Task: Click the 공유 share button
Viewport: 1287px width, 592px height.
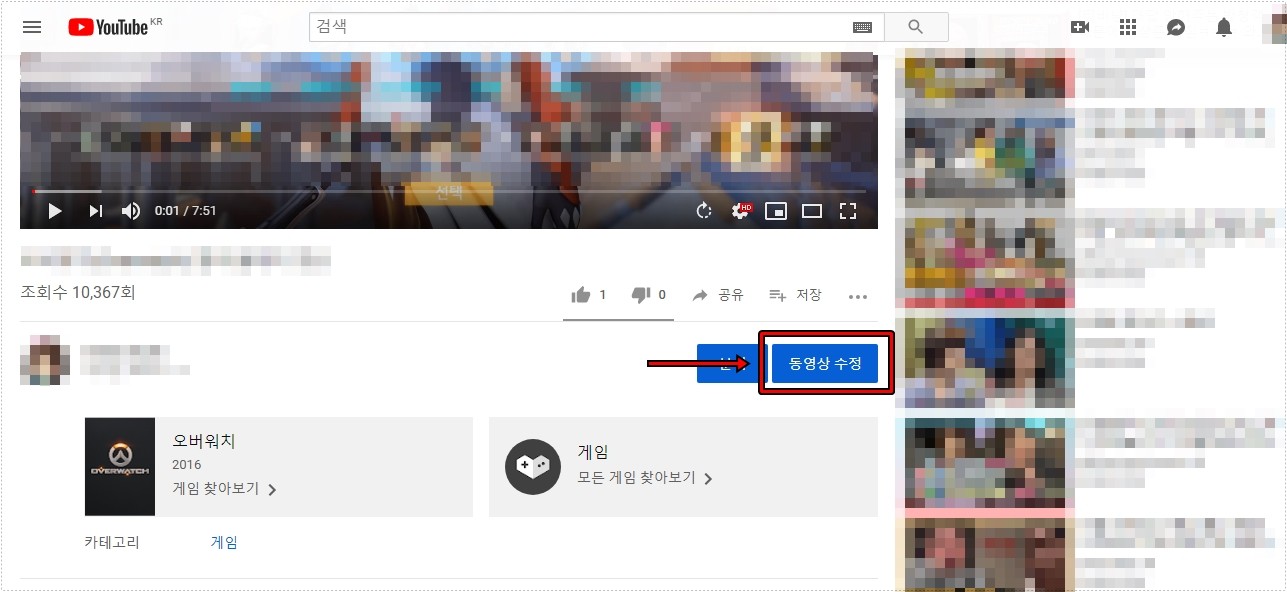Action: (718, 295)
